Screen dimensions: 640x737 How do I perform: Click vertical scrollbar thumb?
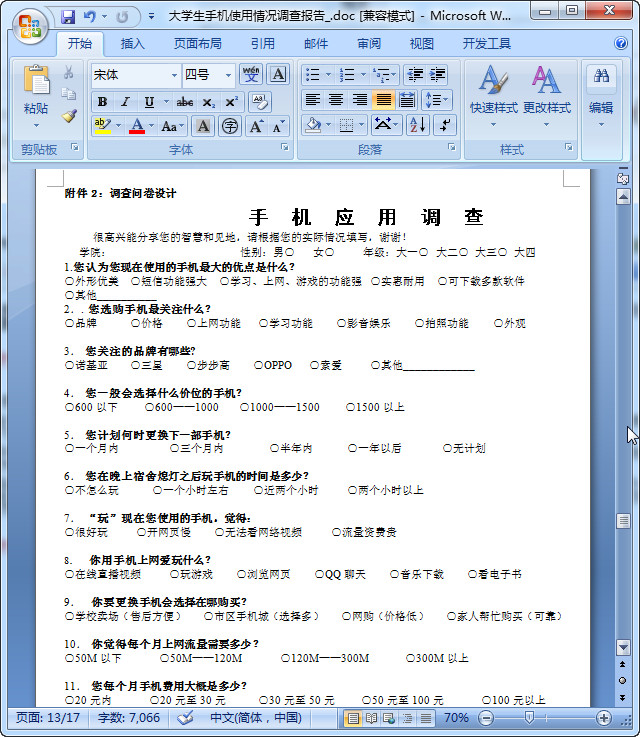coord(623,521)
